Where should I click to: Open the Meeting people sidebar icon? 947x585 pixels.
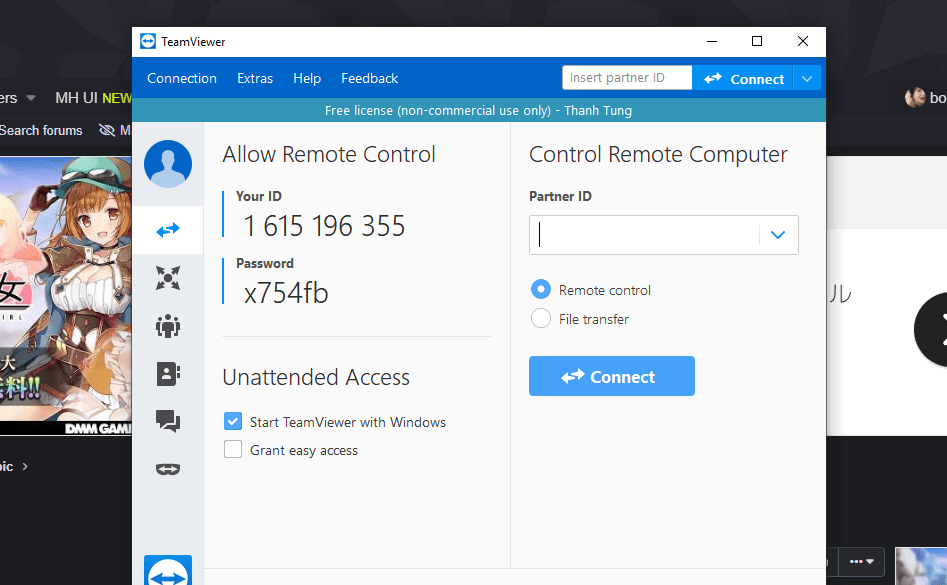point(168,326)
